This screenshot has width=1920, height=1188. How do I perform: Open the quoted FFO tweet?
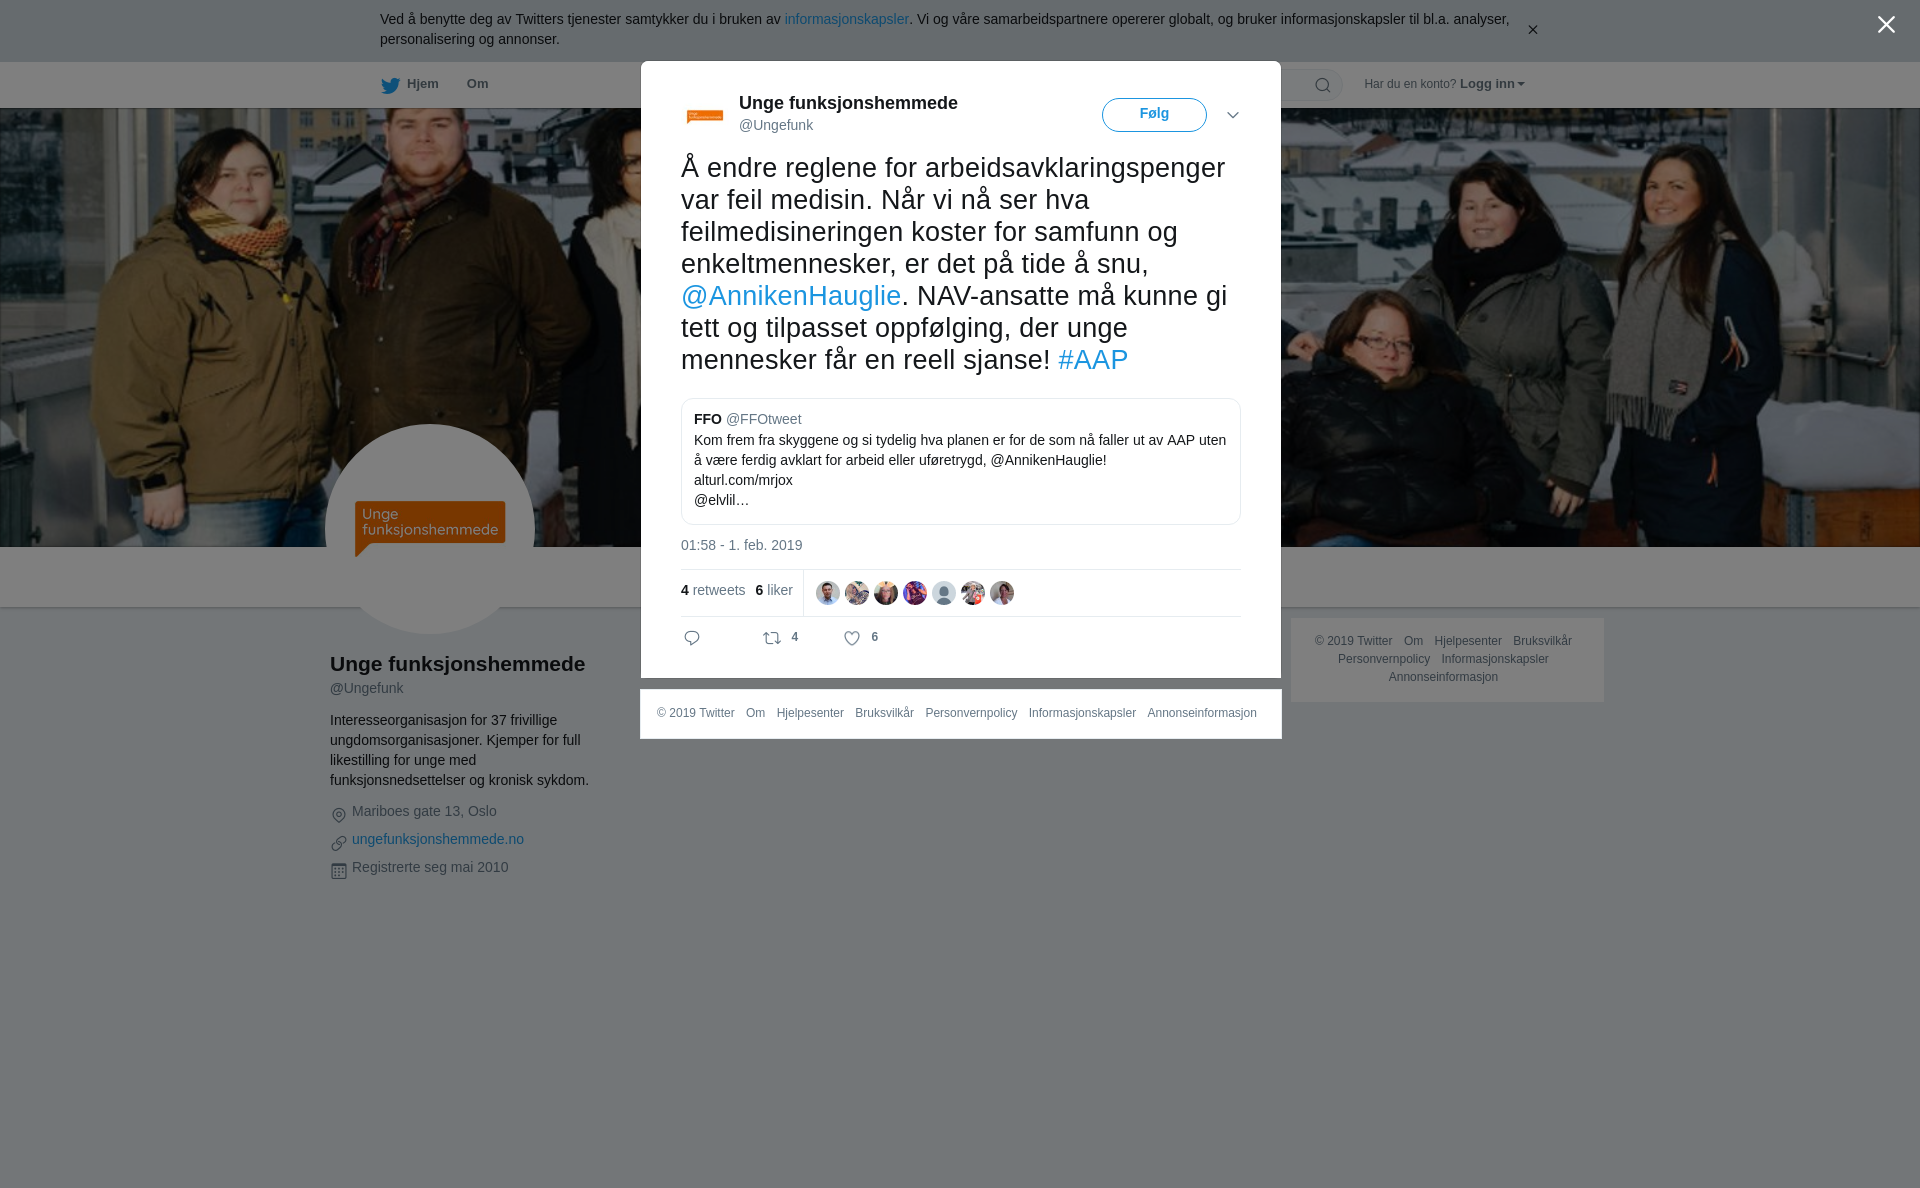click(x=961, y=461)
